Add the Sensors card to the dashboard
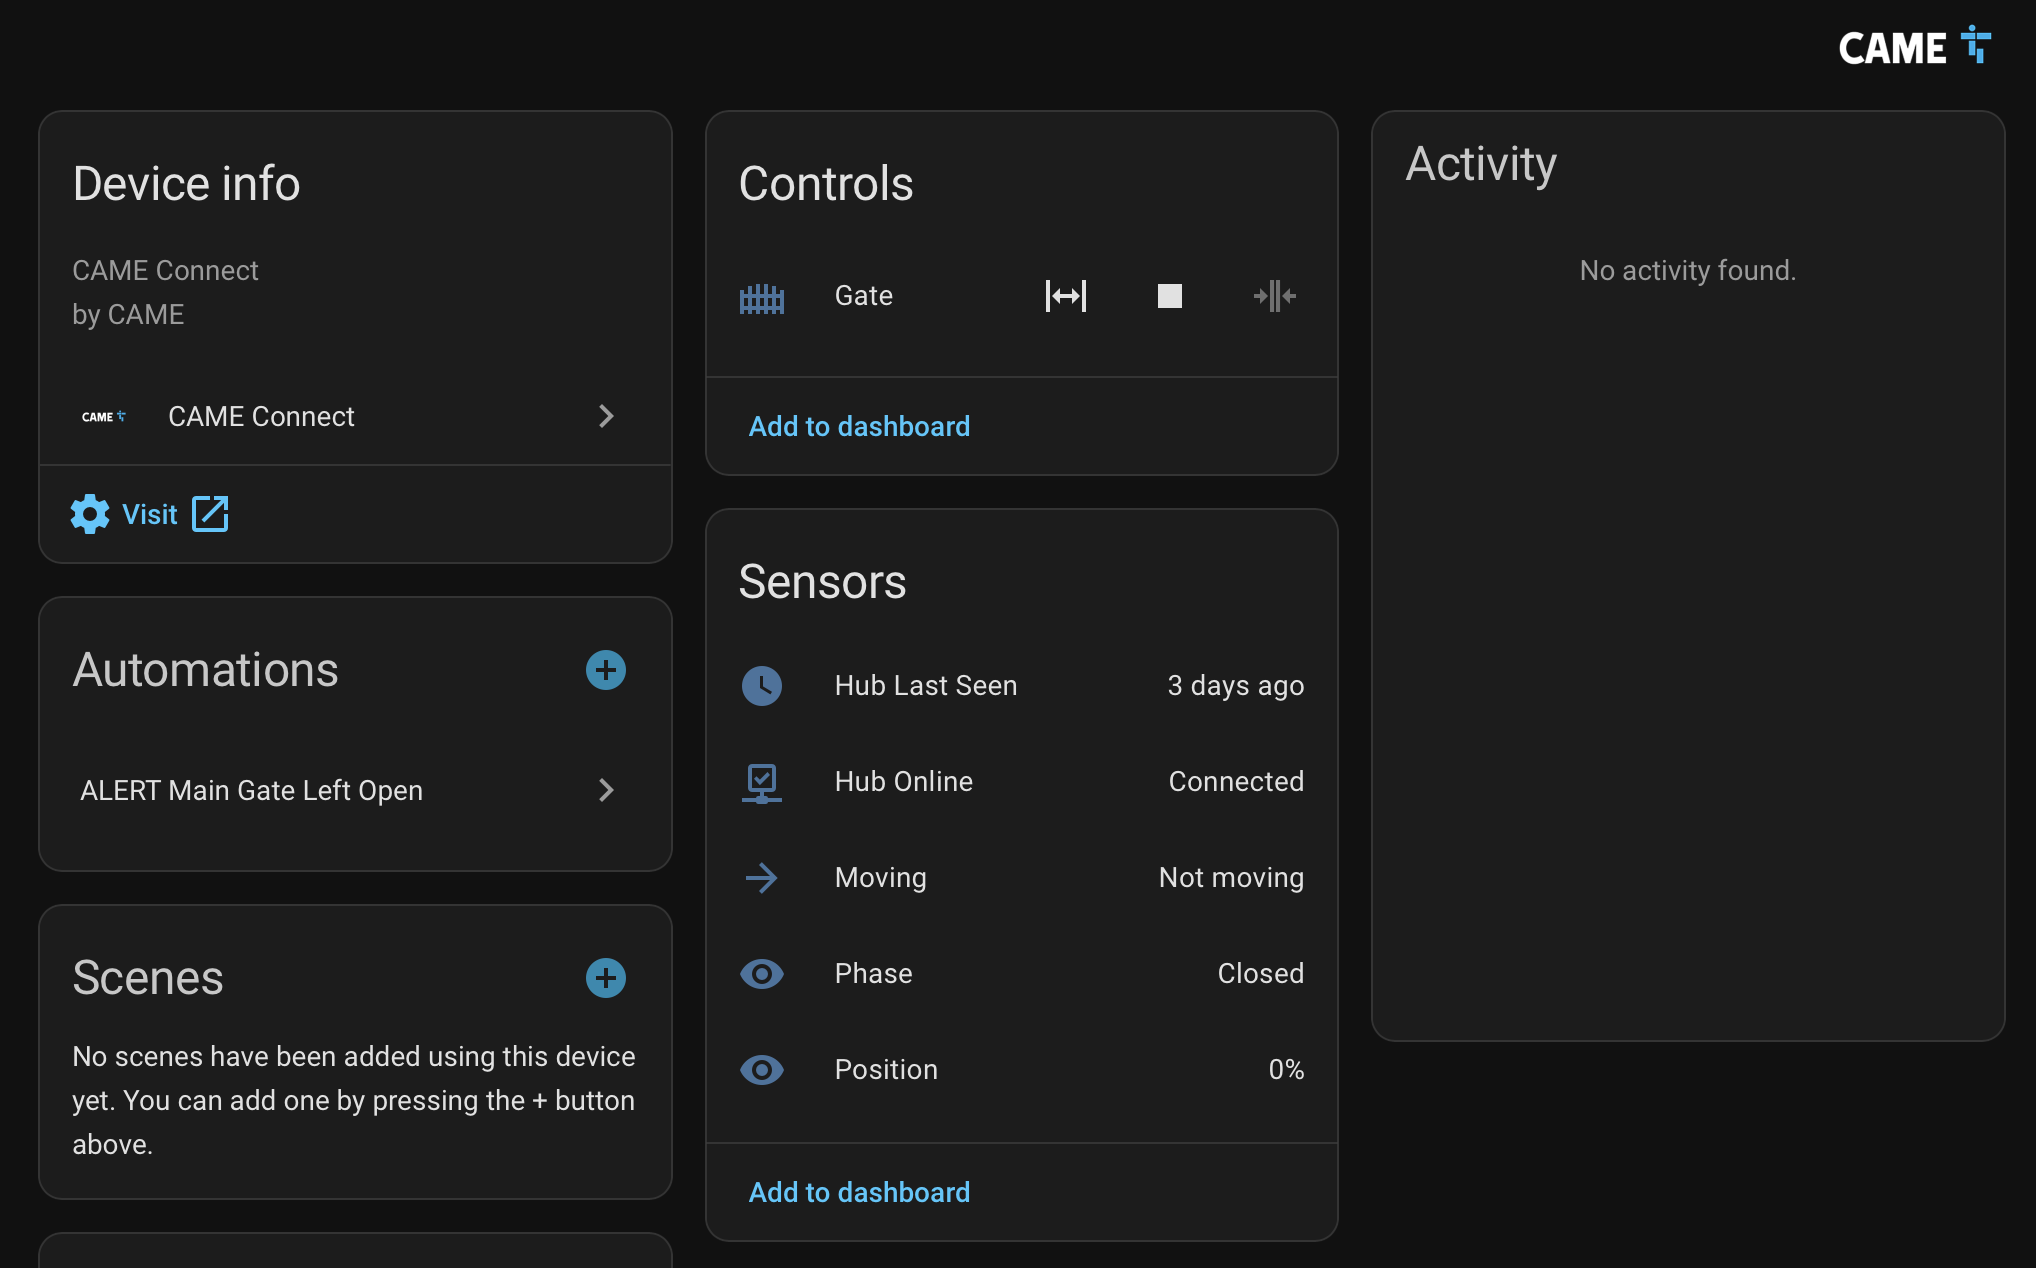Image resolution: width=2036 pixels, height=1268 pixels. pos(859,1192)
